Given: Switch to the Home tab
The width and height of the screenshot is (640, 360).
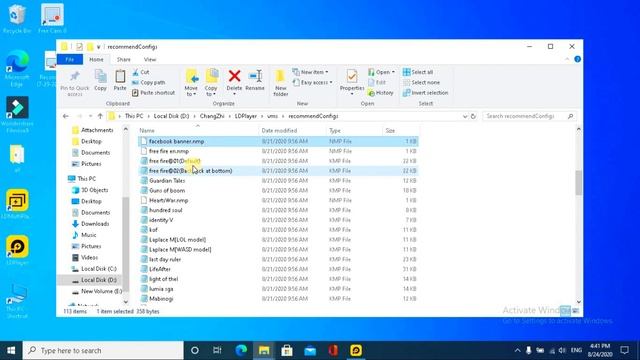Looking at the screenshot, I should pos(96,60).
